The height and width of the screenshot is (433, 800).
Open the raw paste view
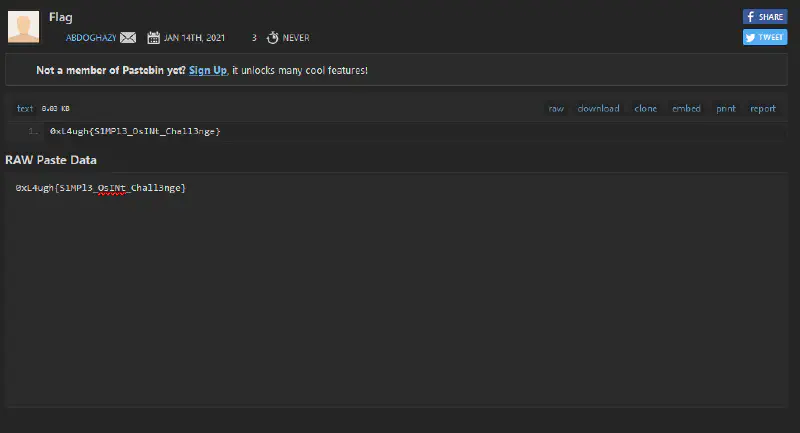(x=556, y=108)
